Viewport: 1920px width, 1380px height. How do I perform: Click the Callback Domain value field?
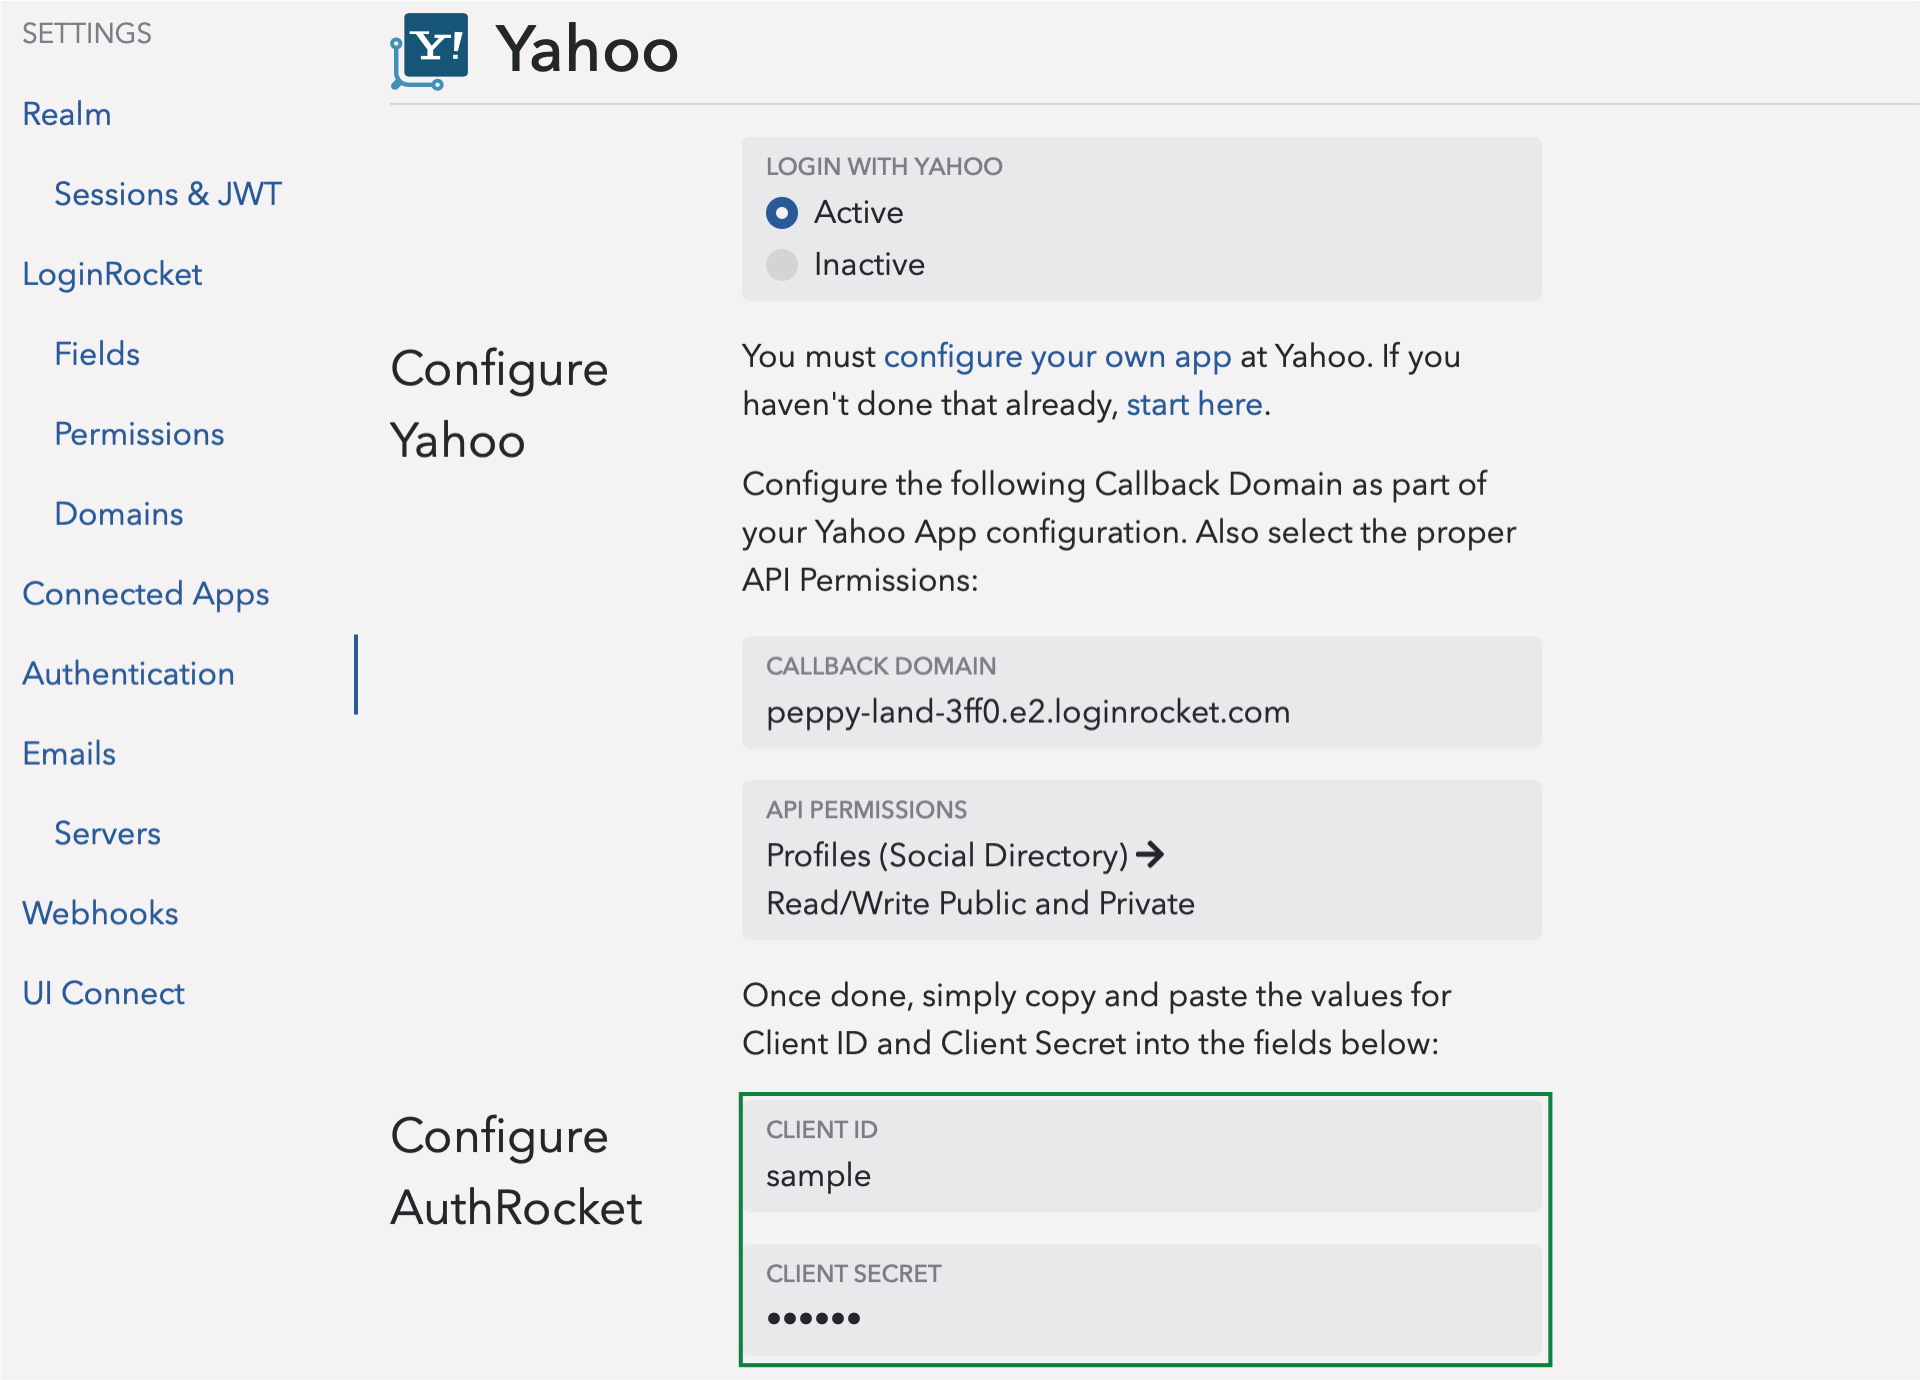click(1141, 692)
